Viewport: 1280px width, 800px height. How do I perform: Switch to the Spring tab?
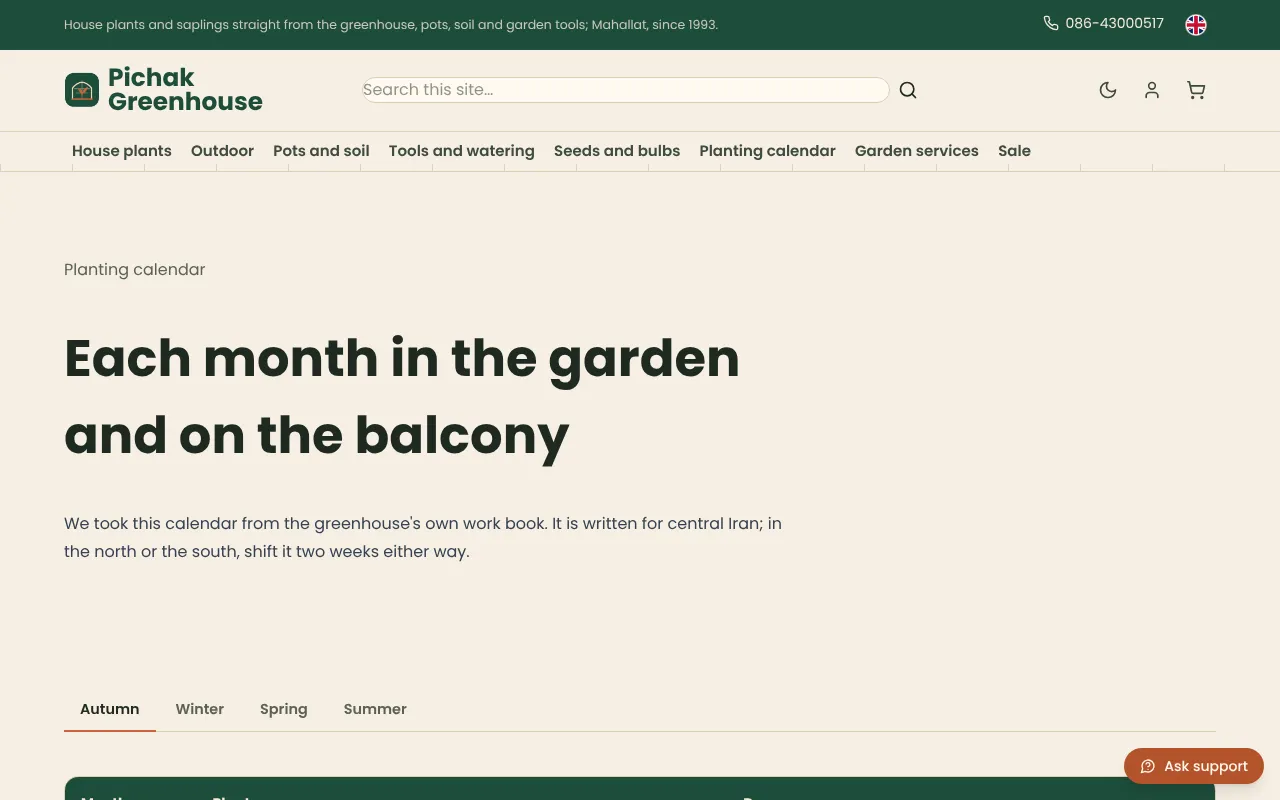pyautogui.click(x=284, y=709)
